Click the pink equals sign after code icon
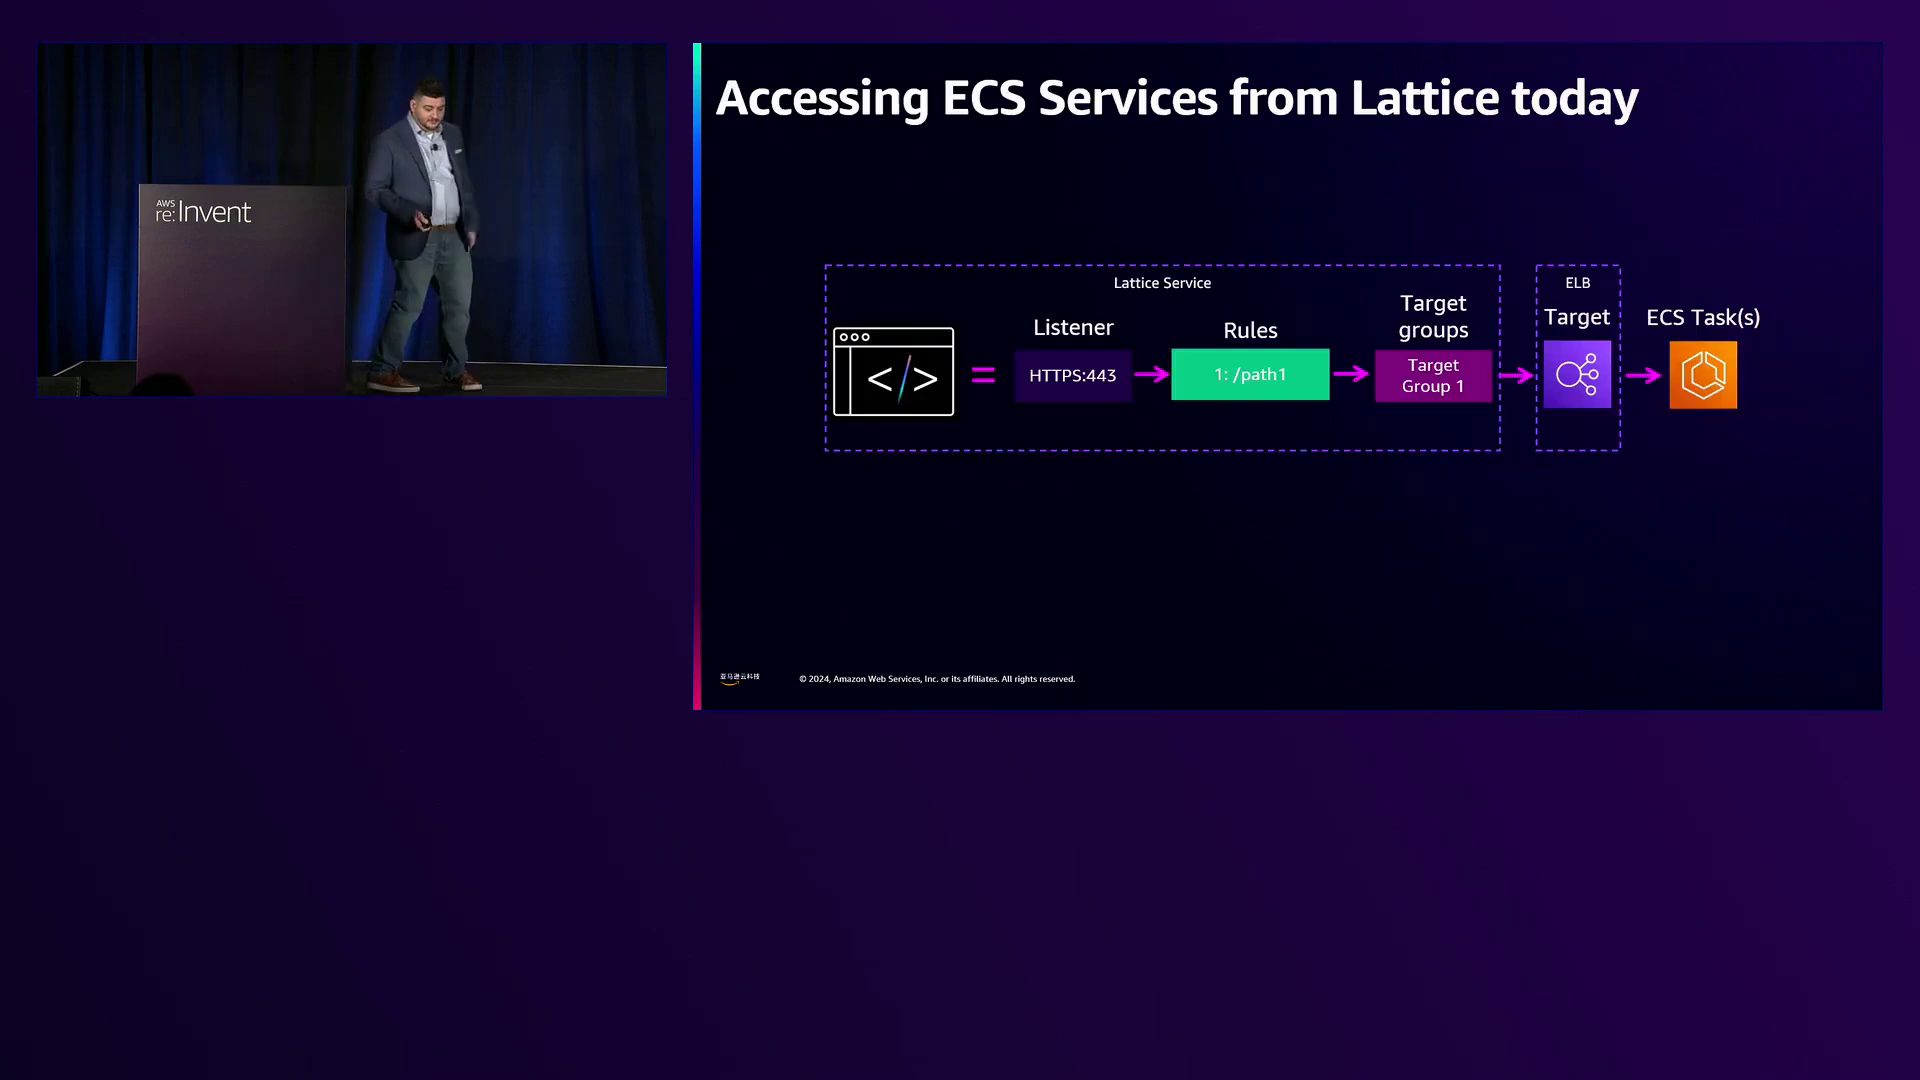1920x1080 pixels. 983,375
